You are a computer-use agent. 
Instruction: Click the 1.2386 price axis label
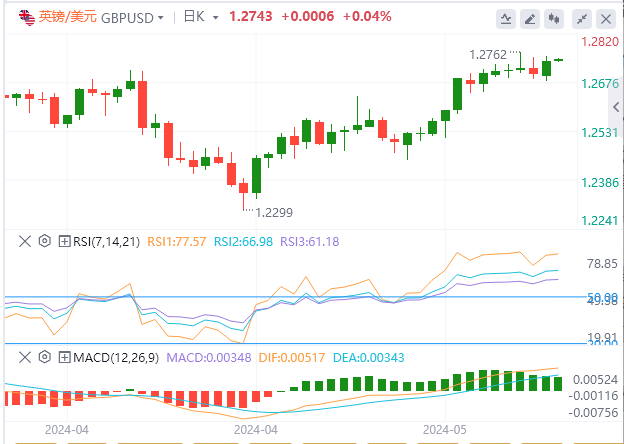coord(600,183)
